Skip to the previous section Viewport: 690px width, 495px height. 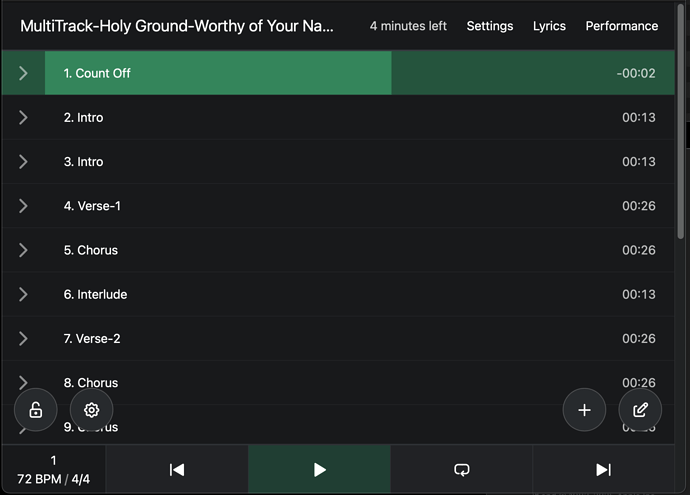coord(177,469)
